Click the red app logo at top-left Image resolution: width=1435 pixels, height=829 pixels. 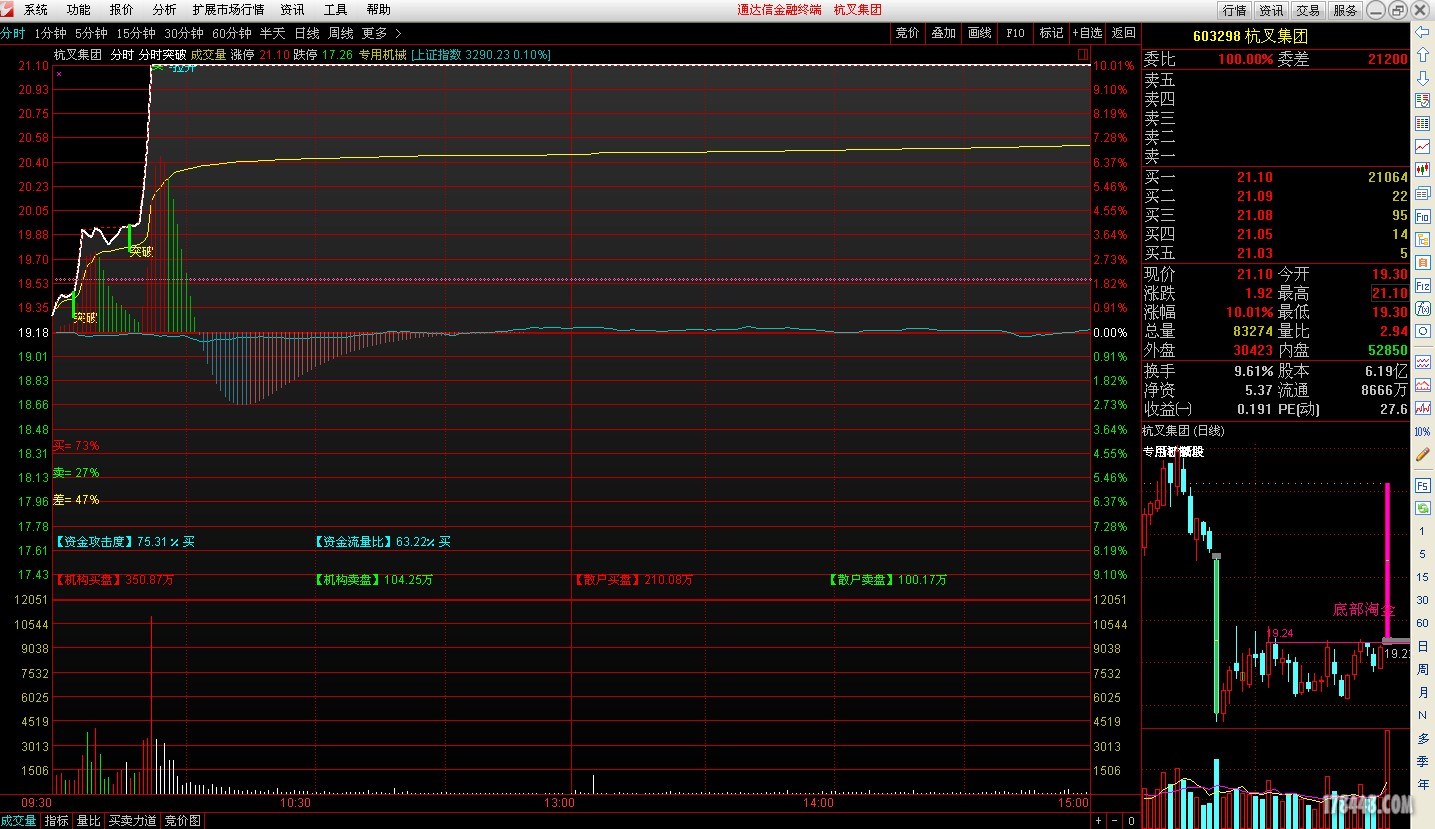[x=8, y=9]
